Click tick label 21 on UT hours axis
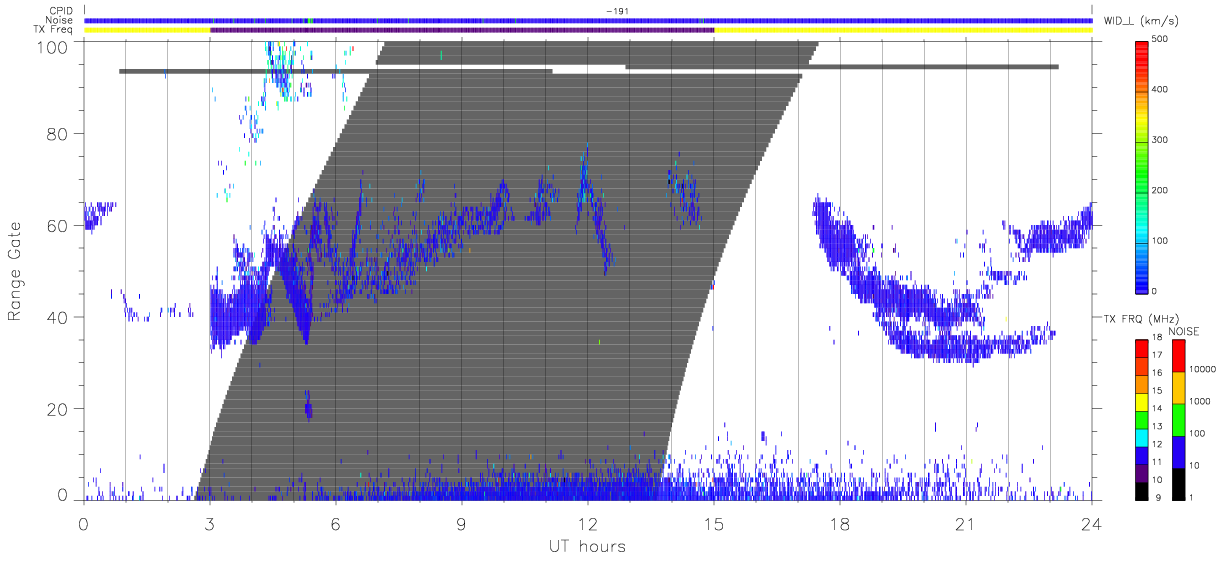Screen dimensions: 1228x567 point(966,522)
